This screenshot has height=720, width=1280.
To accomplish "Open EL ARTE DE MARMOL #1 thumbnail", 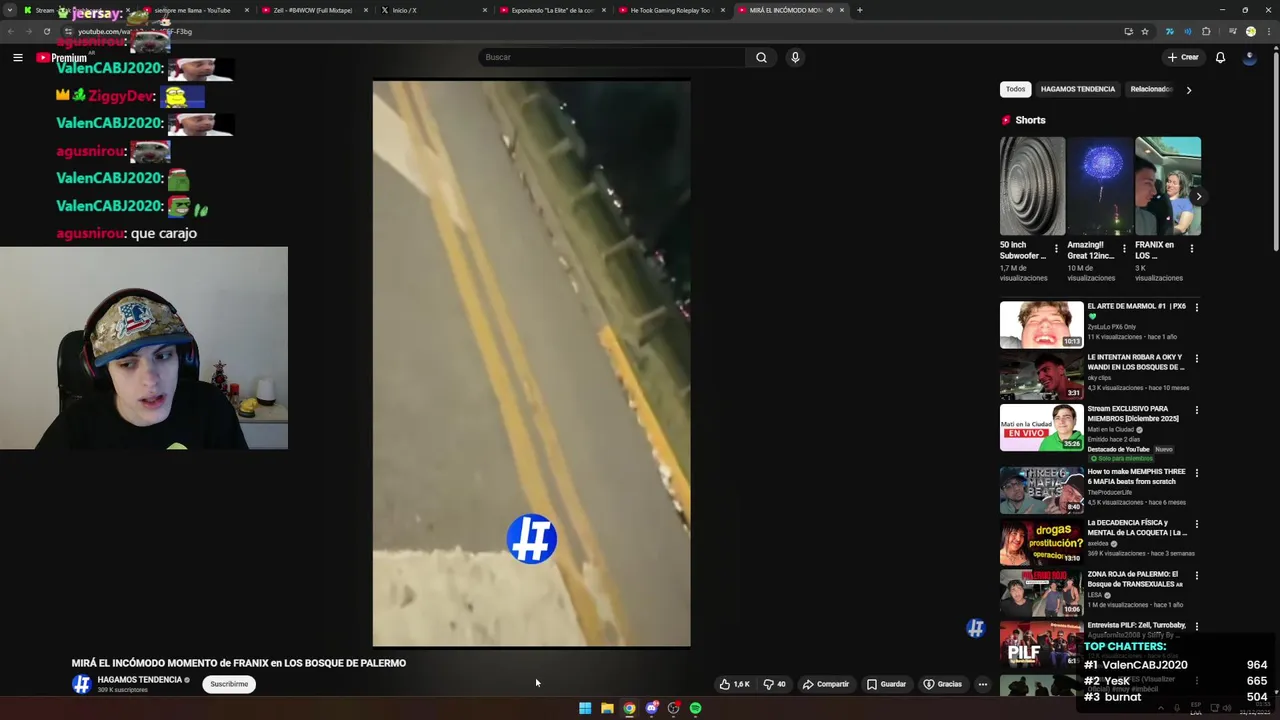I will [x=1041, y=325].
